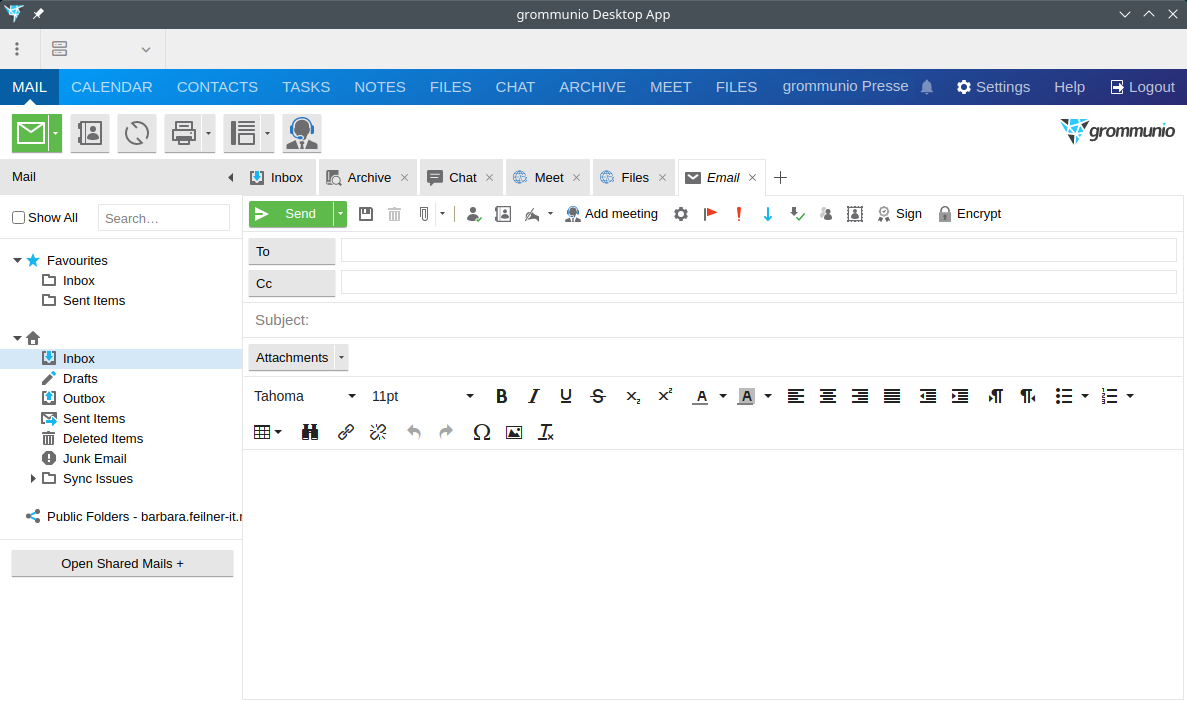
Task: Click the Cc recipients button
Action: pos(292,283)
